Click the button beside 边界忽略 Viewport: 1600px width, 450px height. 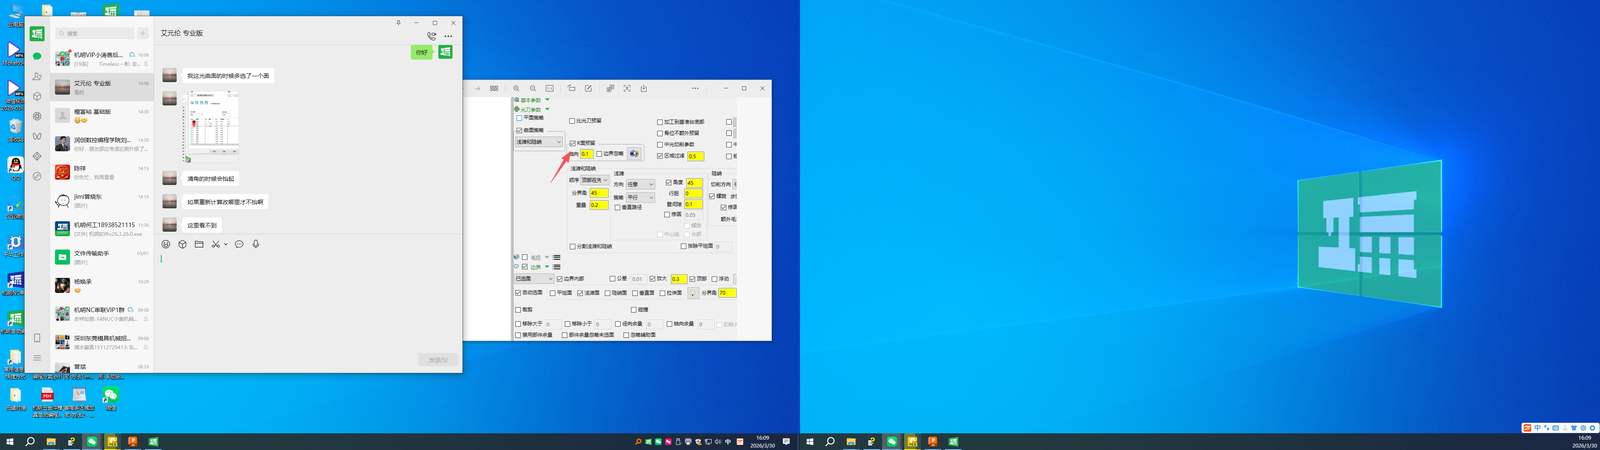[634, 154]
